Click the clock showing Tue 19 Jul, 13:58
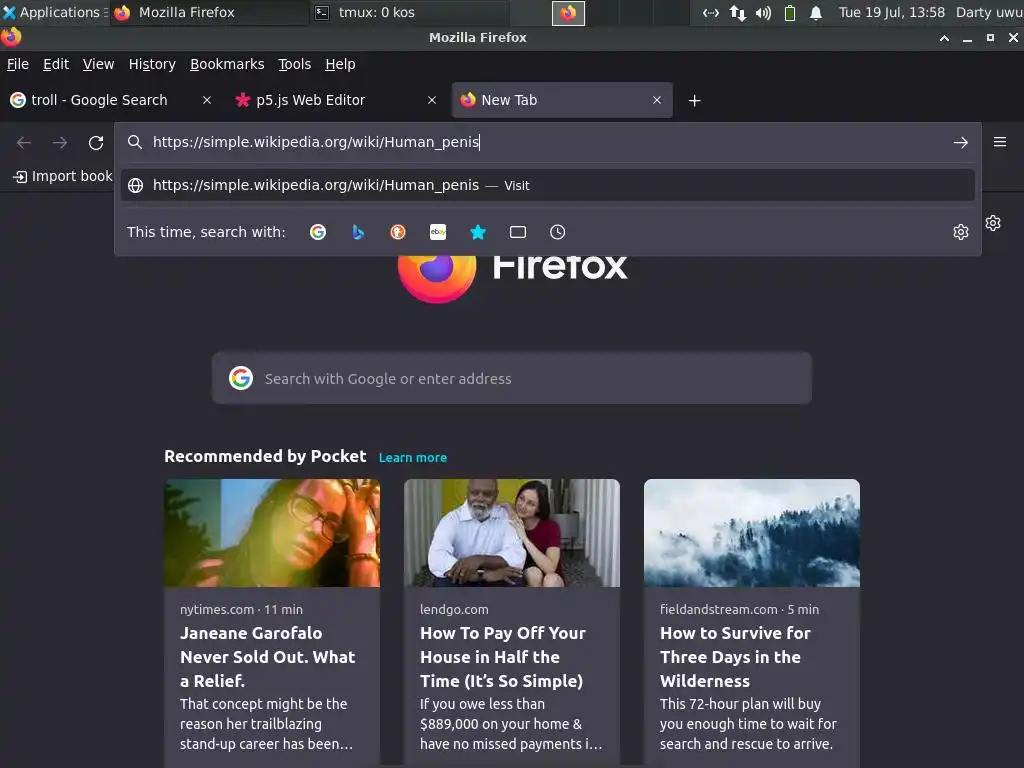This screenshot has width=1024, height=768. tap(891, 12)
